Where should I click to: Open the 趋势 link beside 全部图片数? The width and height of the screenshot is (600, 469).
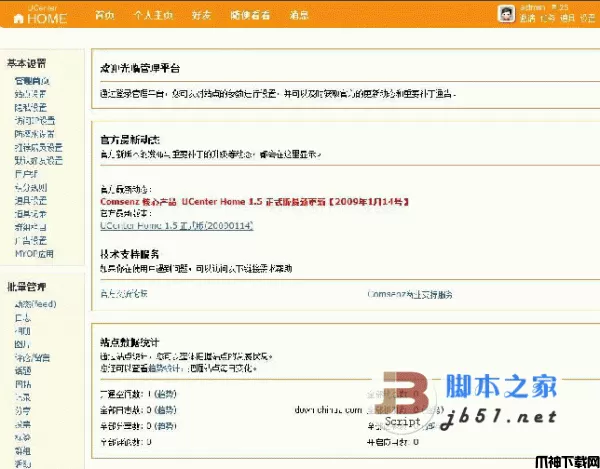[x=166, y=426]
